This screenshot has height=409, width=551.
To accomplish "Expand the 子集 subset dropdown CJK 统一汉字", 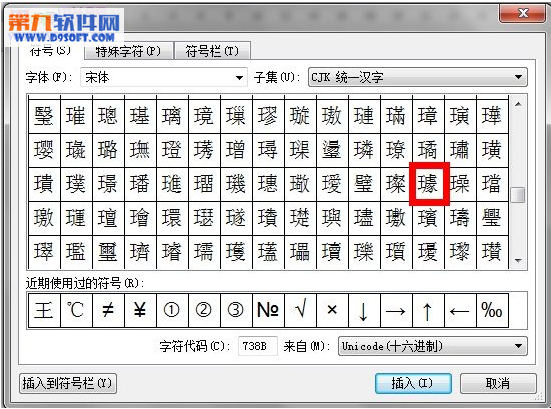I will tap(417, 77).
